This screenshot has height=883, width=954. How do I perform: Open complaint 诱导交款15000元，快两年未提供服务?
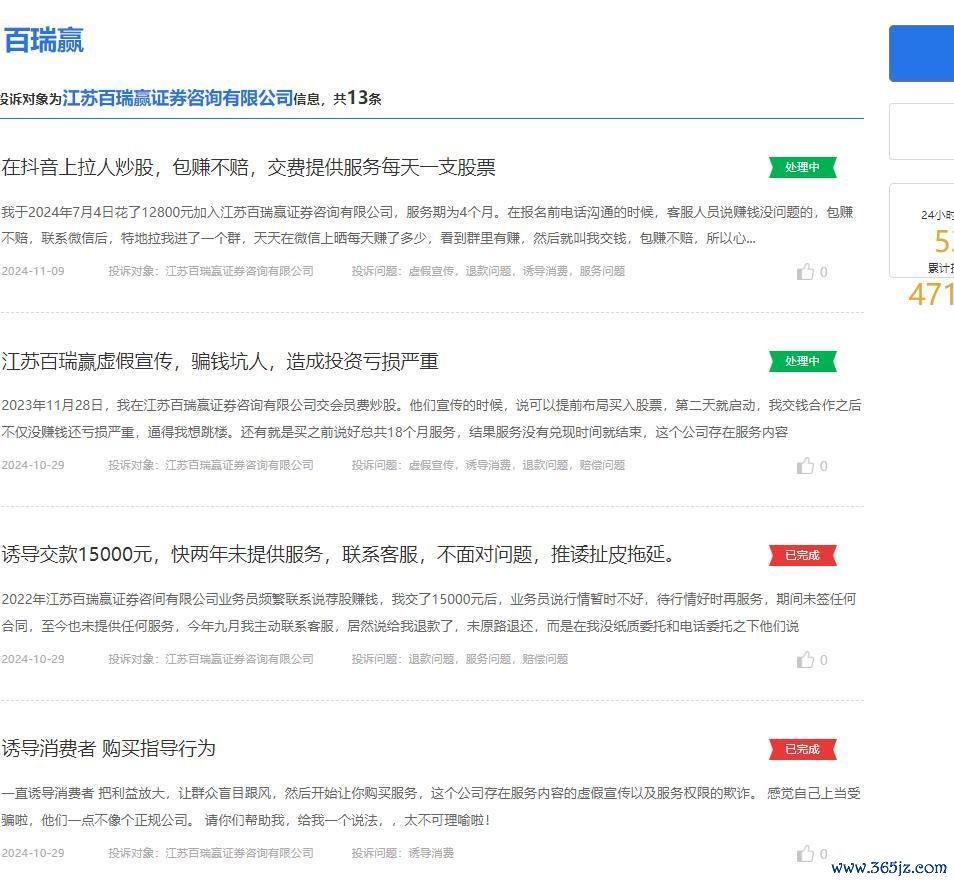coord(338,555)
